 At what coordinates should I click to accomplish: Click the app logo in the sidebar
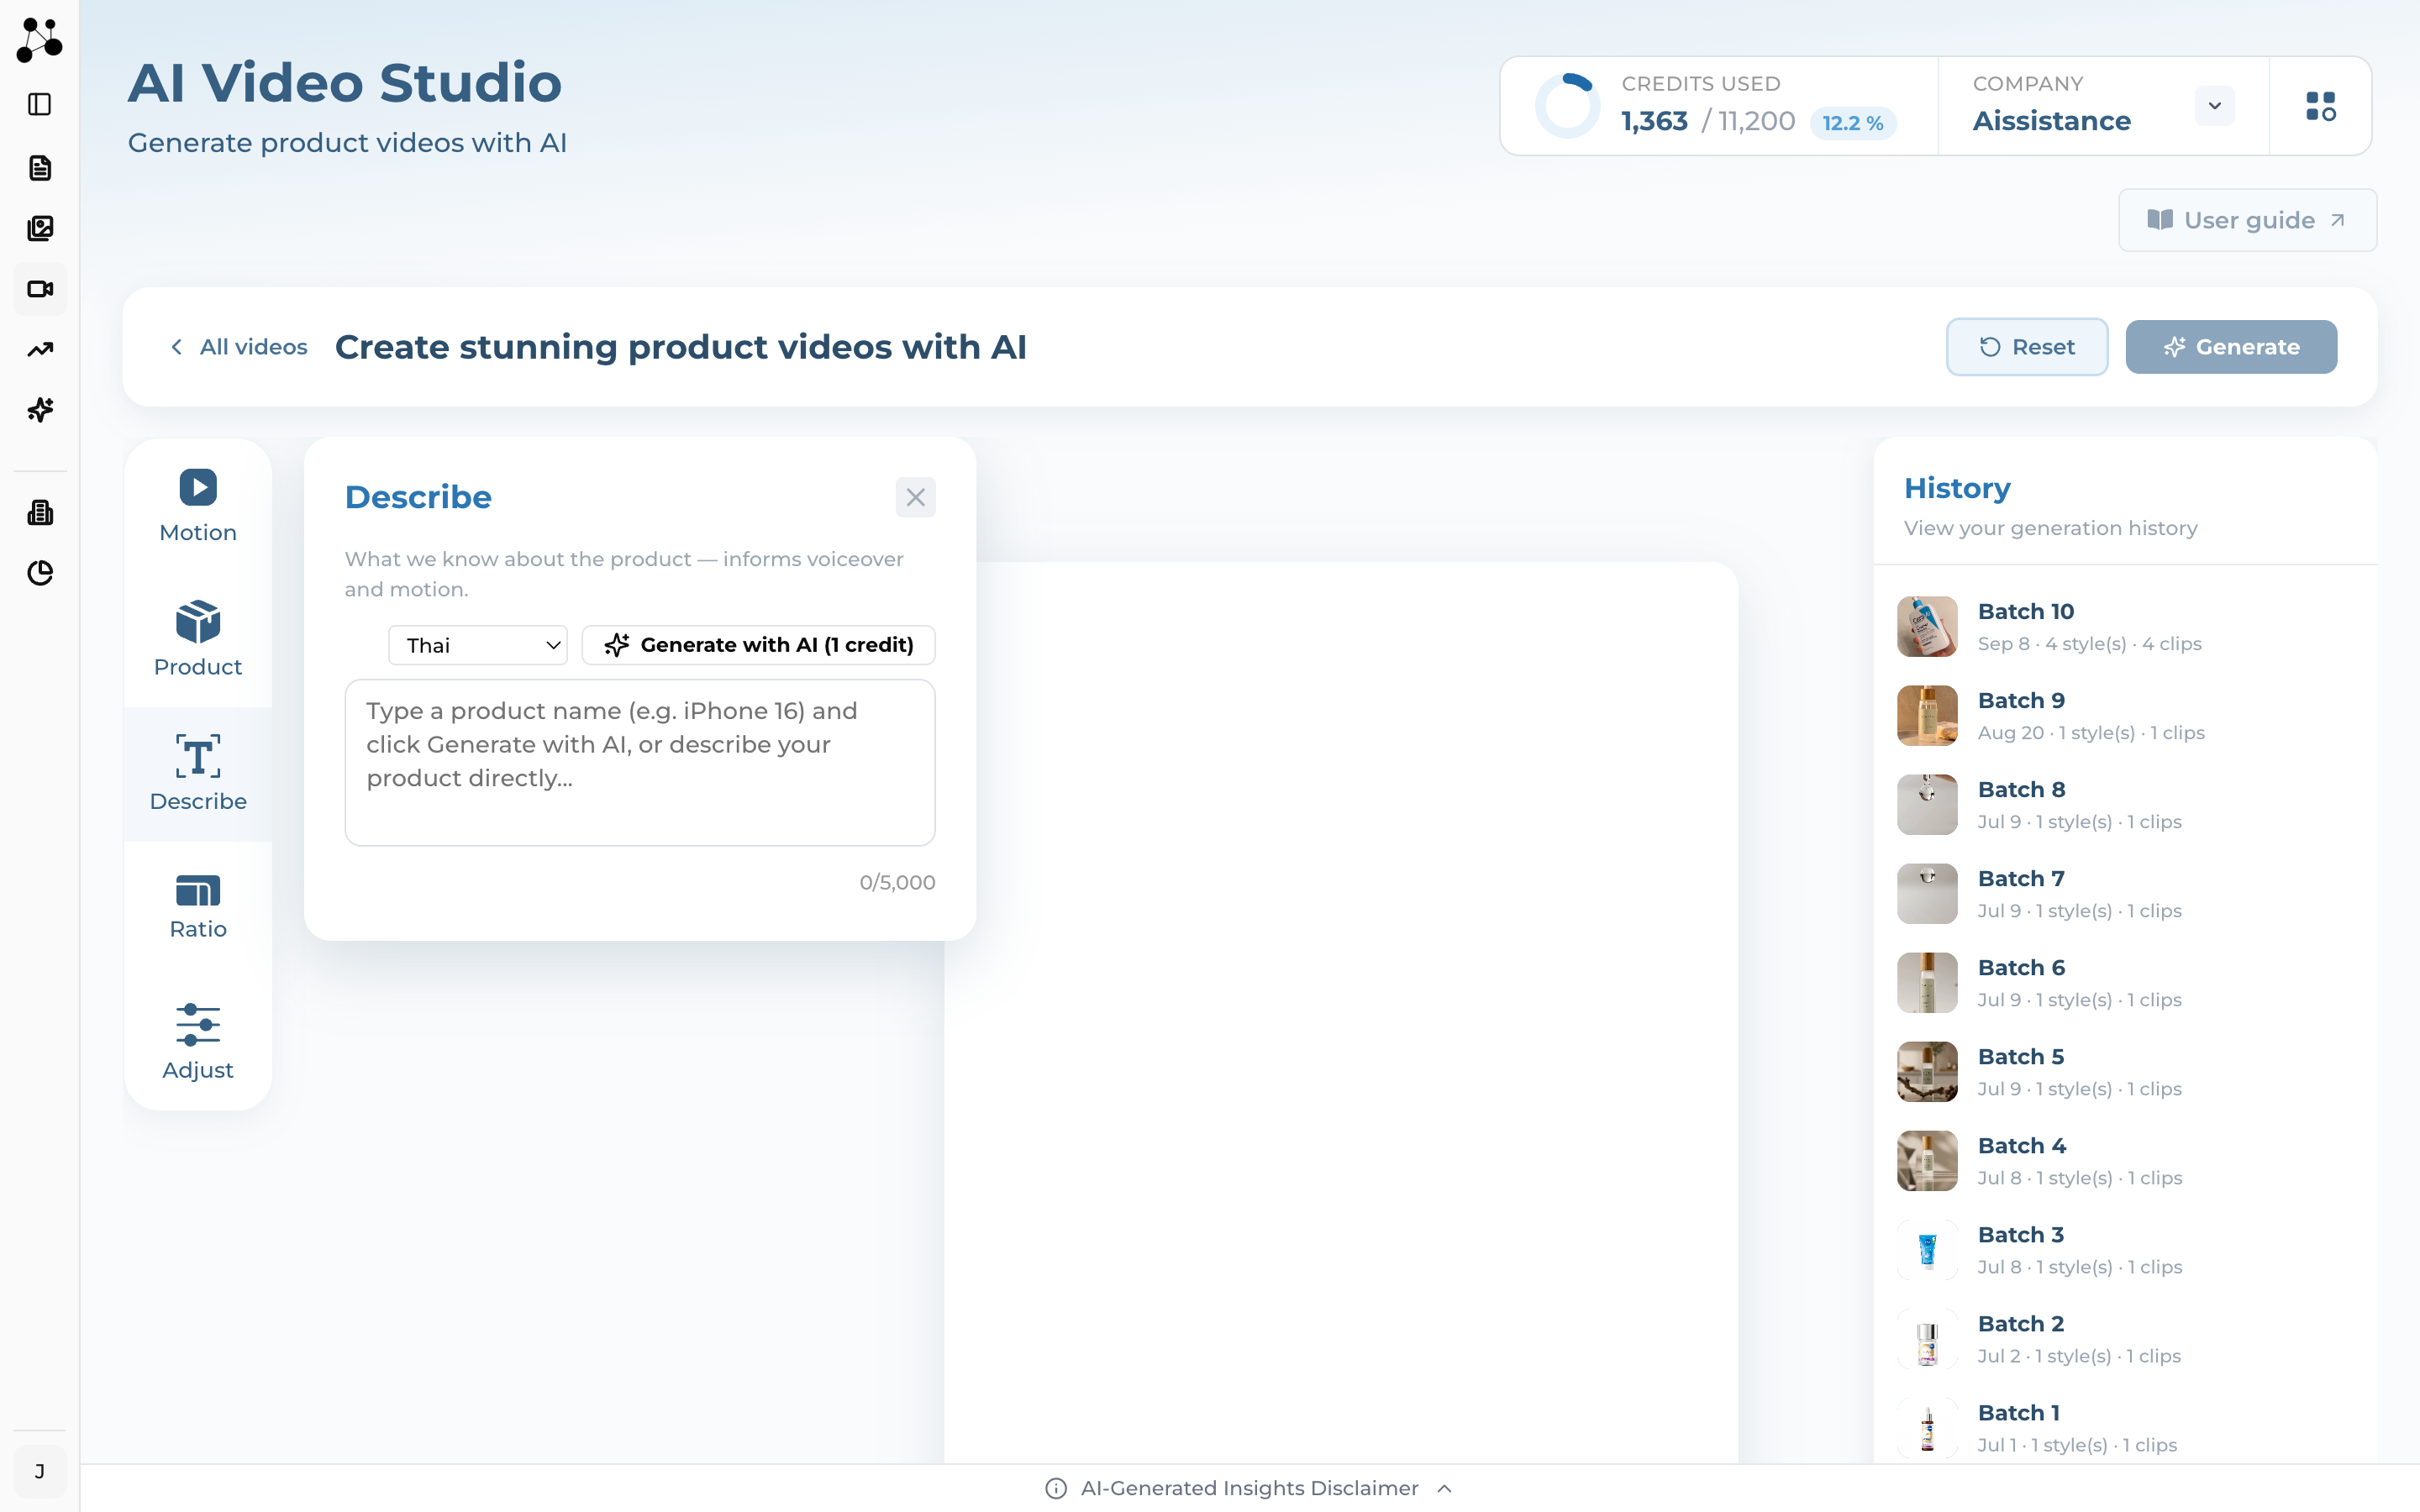(x=40, y=40)
